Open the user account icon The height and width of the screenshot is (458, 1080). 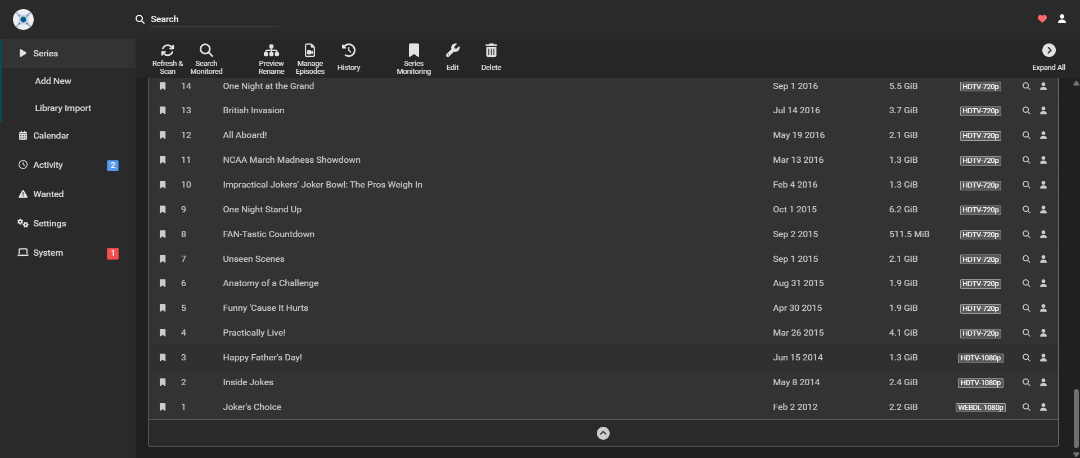coord(1061,19)
